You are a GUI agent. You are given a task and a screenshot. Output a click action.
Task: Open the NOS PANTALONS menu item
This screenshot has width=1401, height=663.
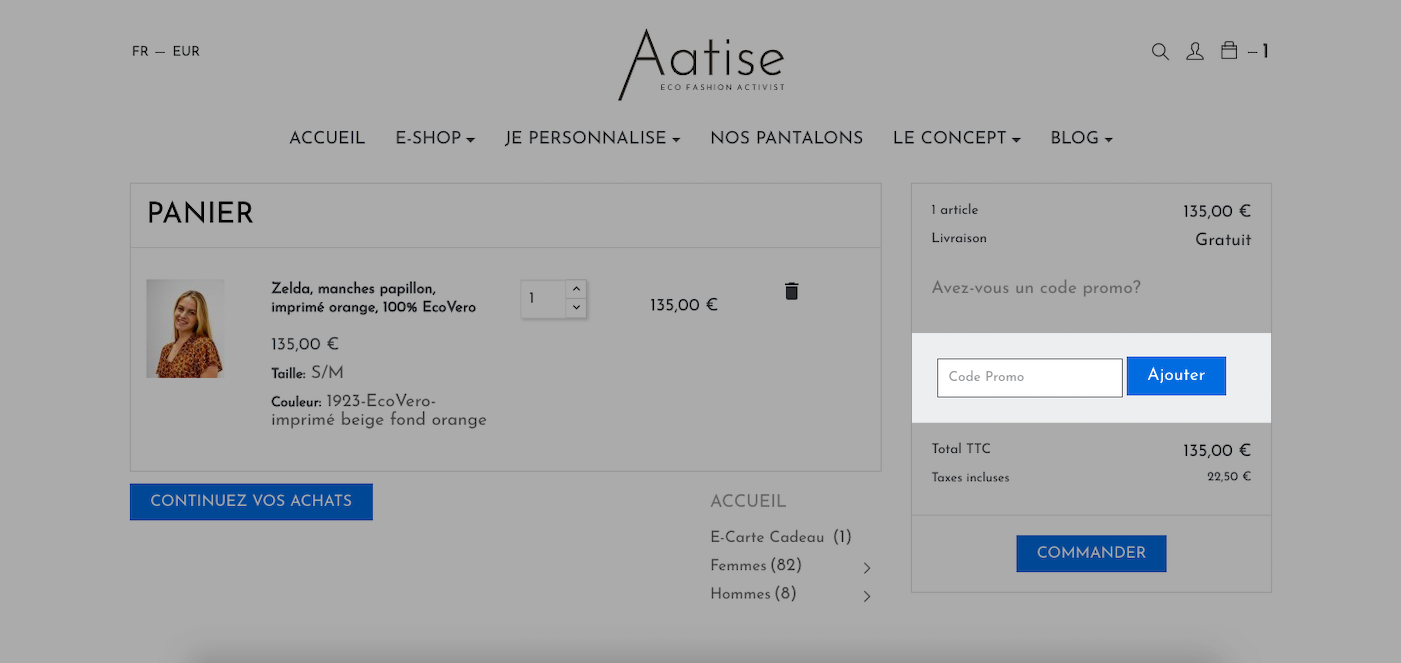786,138
